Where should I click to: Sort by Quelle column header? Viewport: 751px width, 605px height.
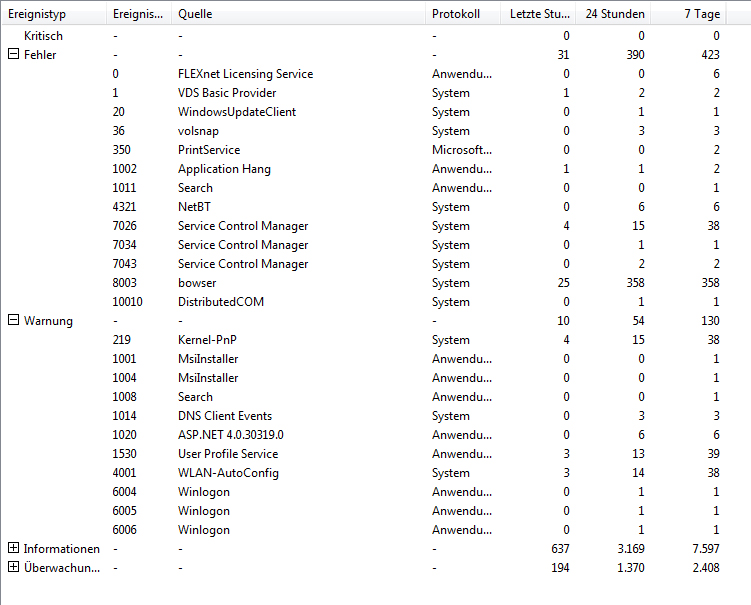coord(298,14)
